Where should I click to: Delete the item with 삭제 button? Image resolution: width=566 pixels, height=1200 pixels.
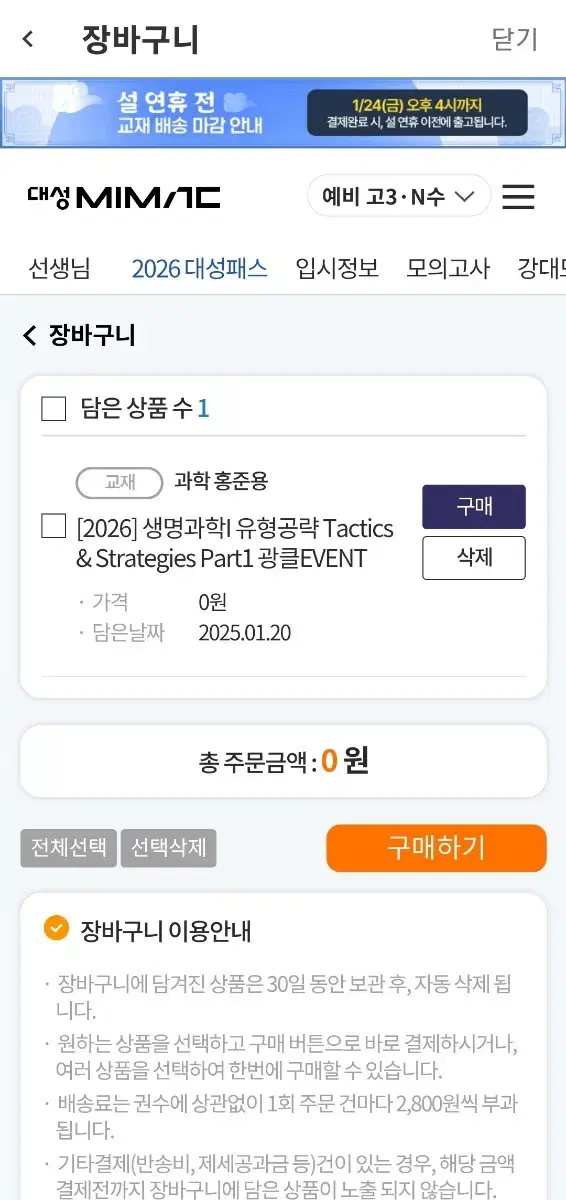click(474, 558)
